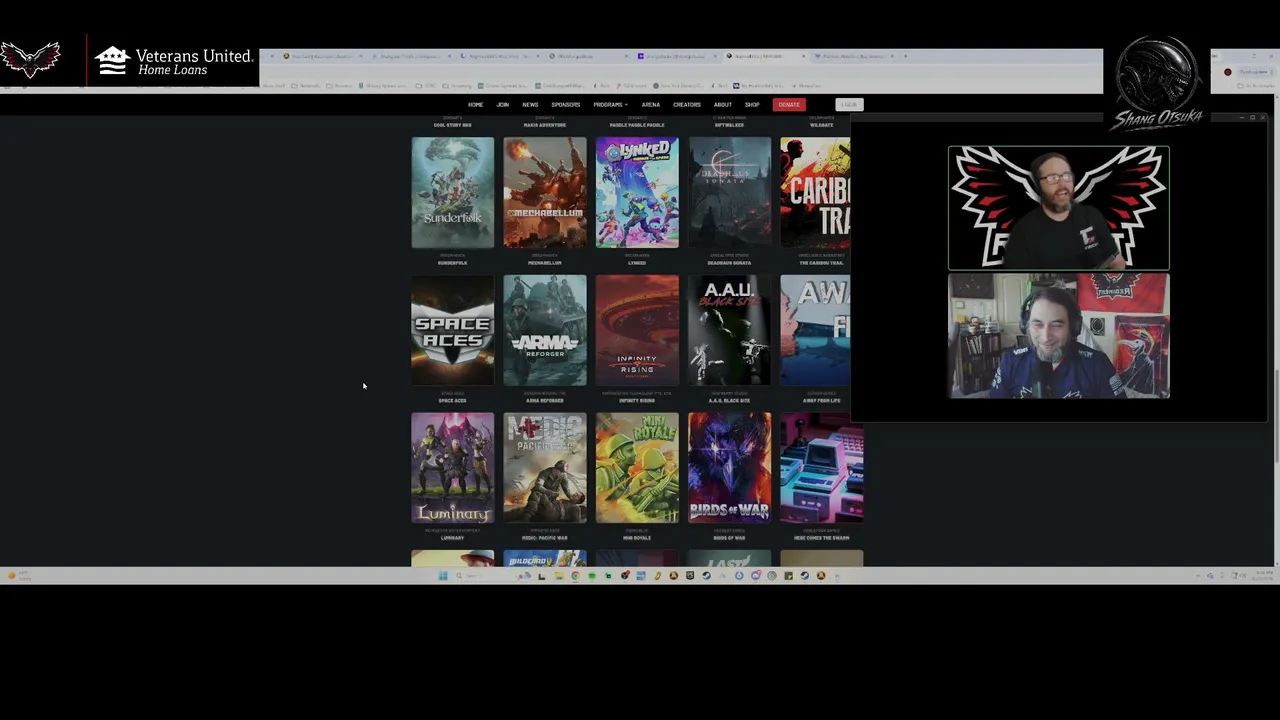
Task: Open the Birds of War cover
Action: [729, 468]
